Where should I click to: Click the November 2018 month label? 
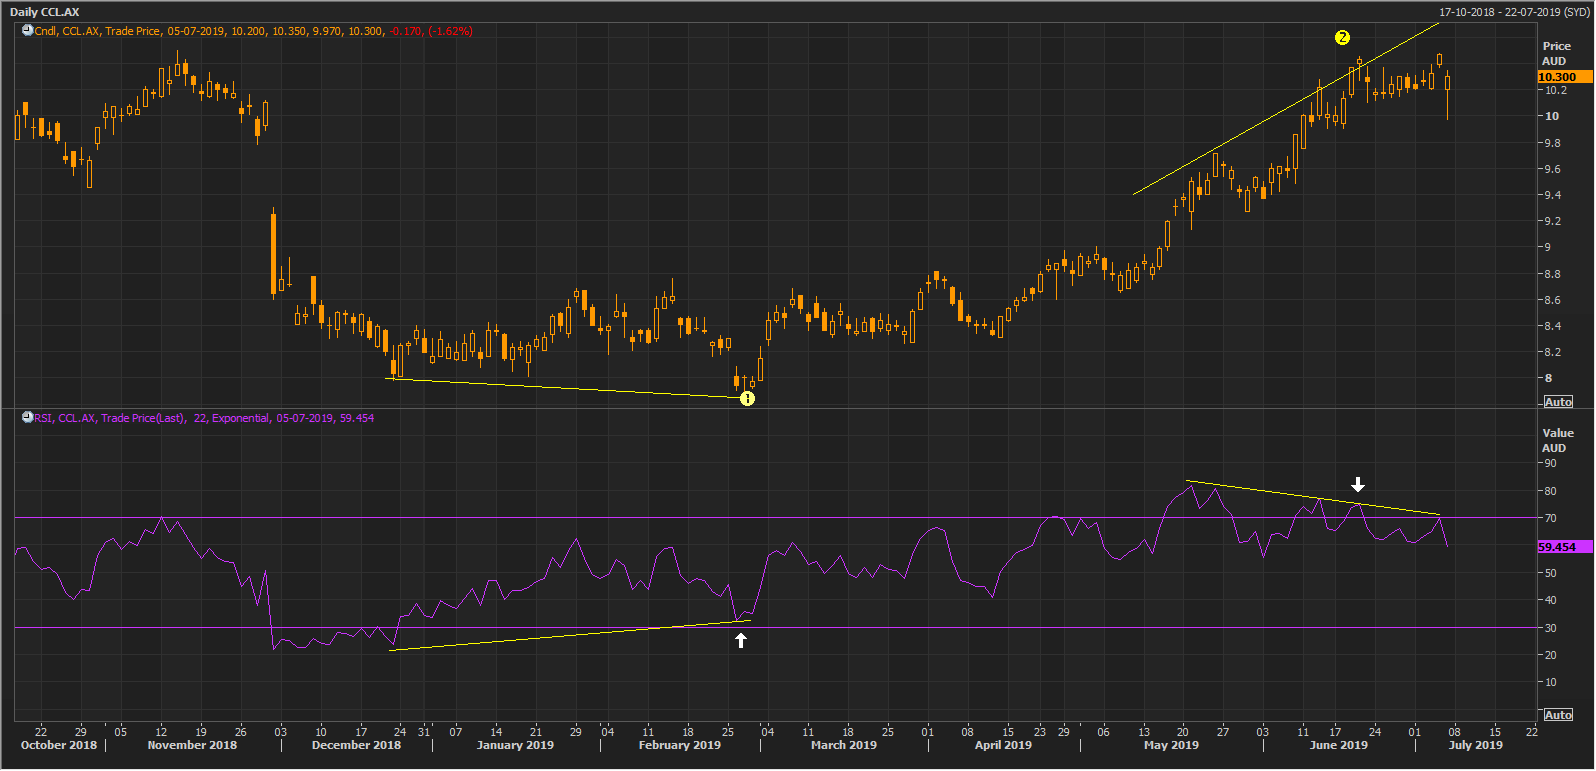click(192, 745)
